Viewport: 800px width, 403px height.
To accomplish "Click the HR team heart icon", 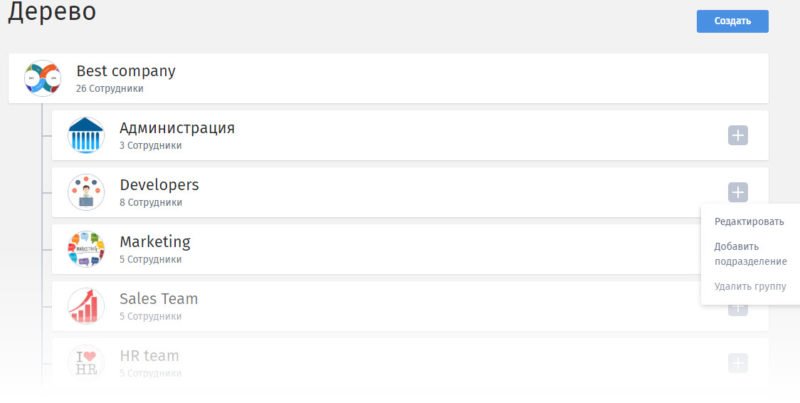I will [x=86, y=362].
